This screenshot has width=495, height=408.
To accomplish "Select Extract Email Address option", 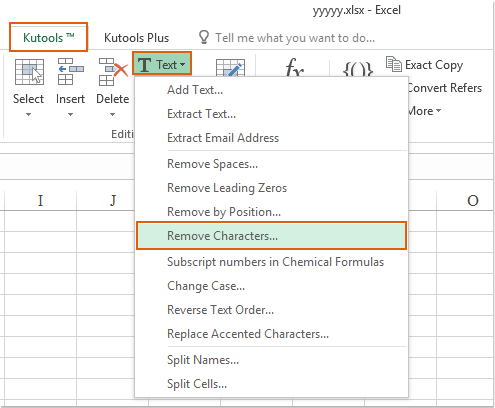I will [271, 138].
